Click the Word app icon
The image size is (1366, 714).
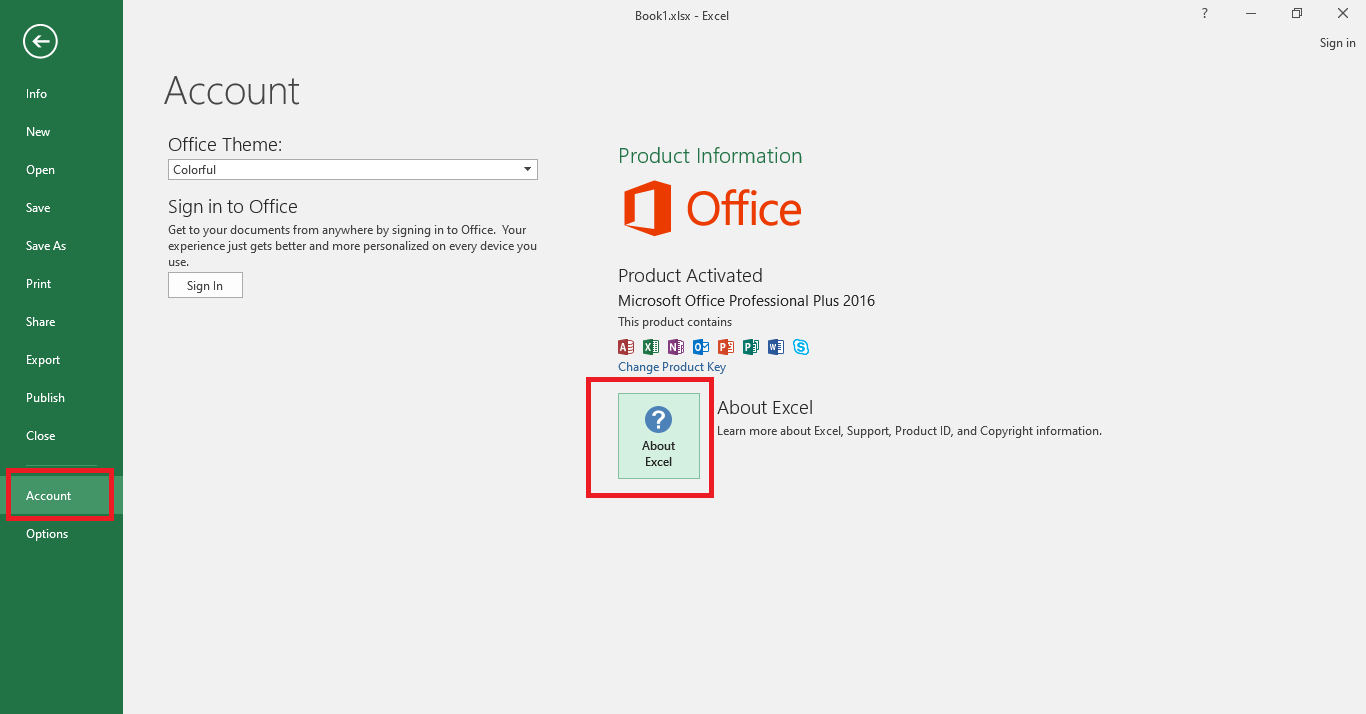point(776,347)
